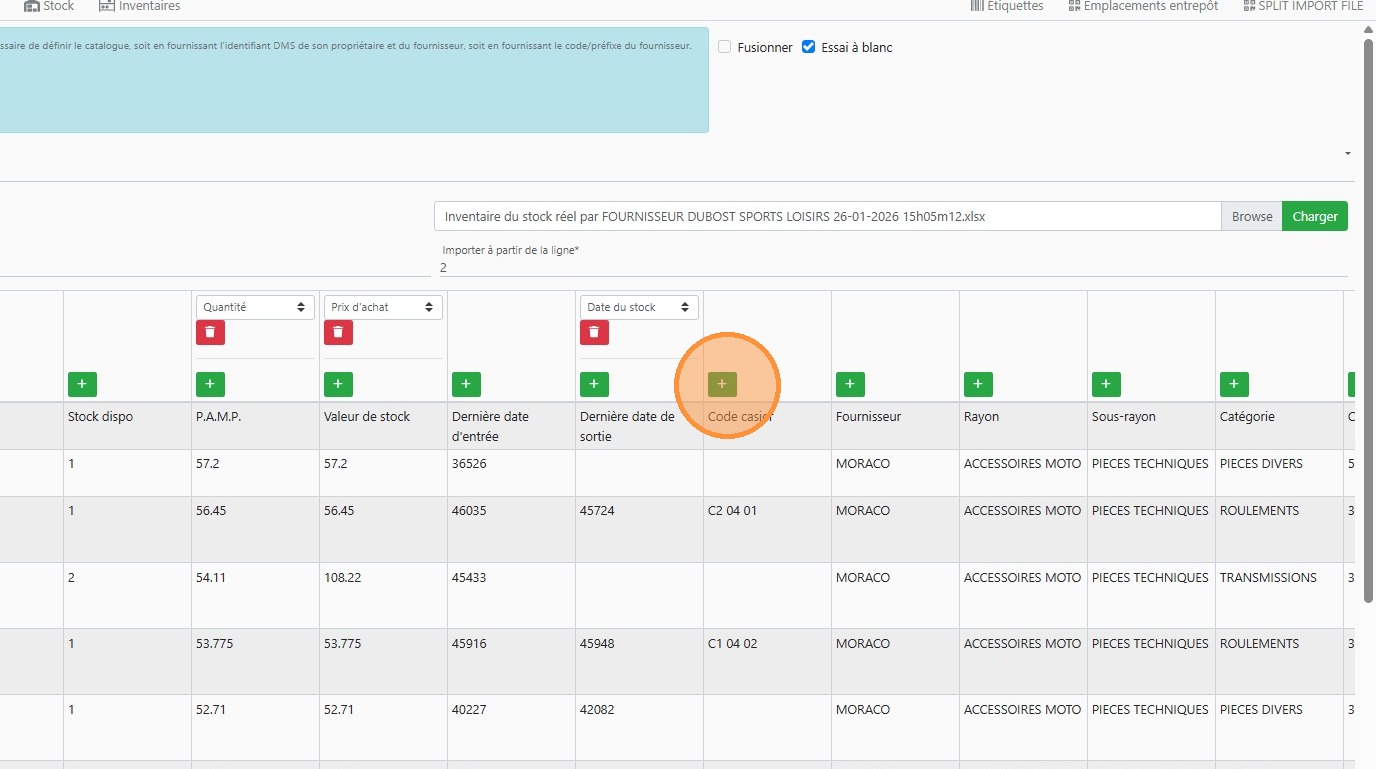Click the green Charger button
Screen dimensions: 1376x769
tap(1314, 216)
